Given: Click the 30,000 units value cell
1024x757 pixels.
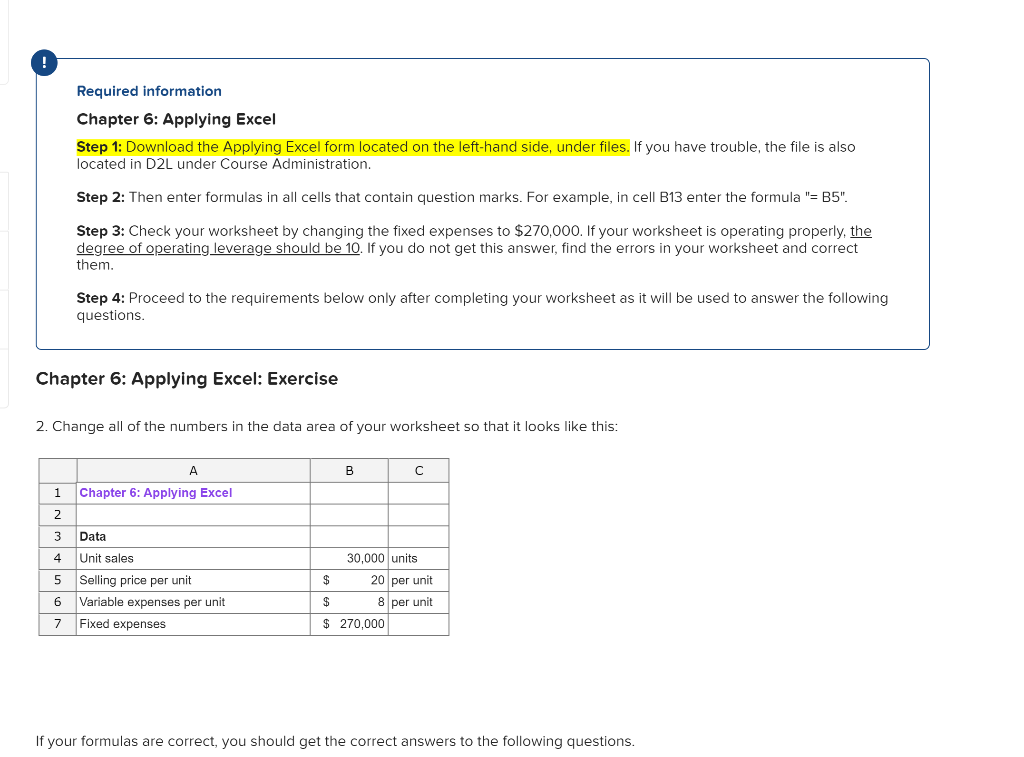Looking at the screenshot, I should 348,558.
